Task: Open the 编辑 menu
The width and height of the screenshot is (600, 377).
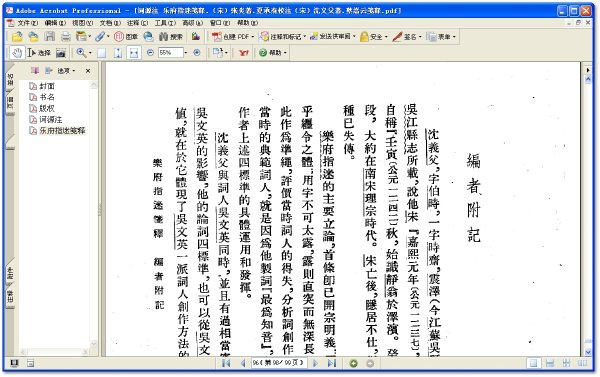Action: pos(55,23)
